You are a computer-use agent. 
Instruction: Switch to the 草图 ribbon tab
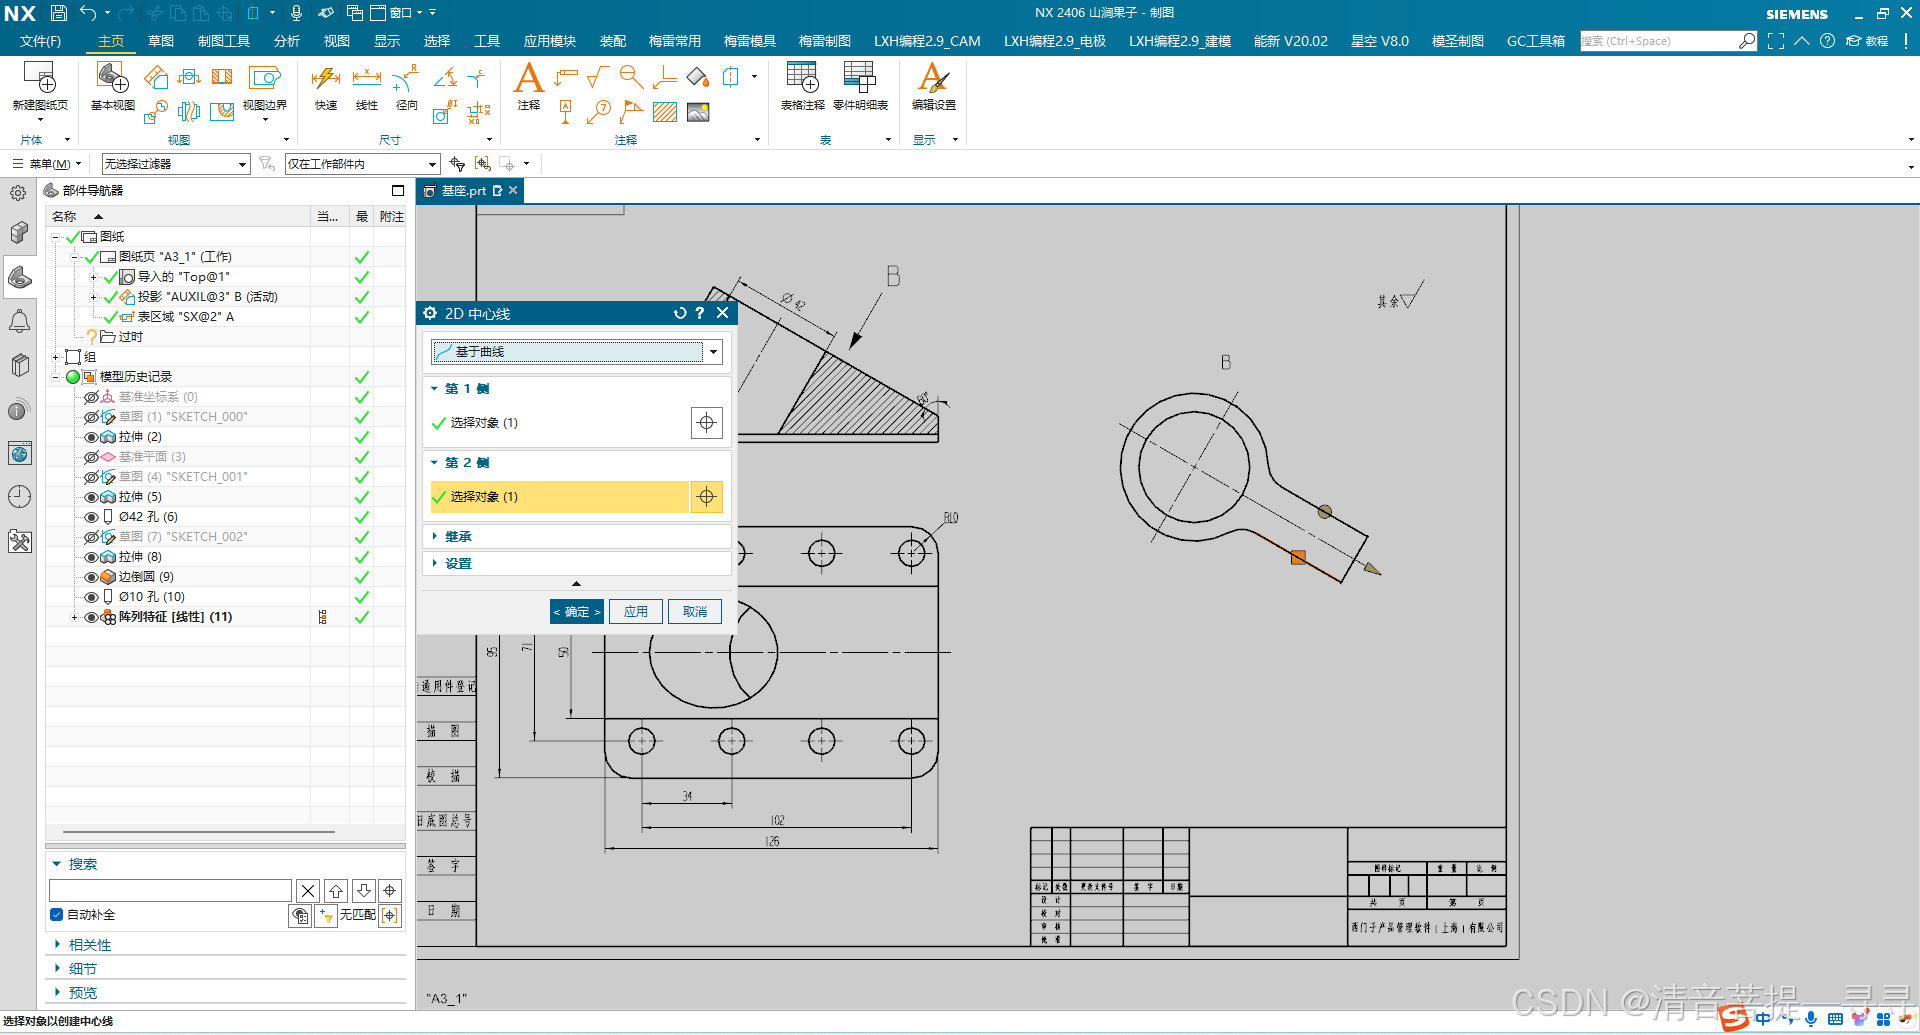(x=160, y=41)
